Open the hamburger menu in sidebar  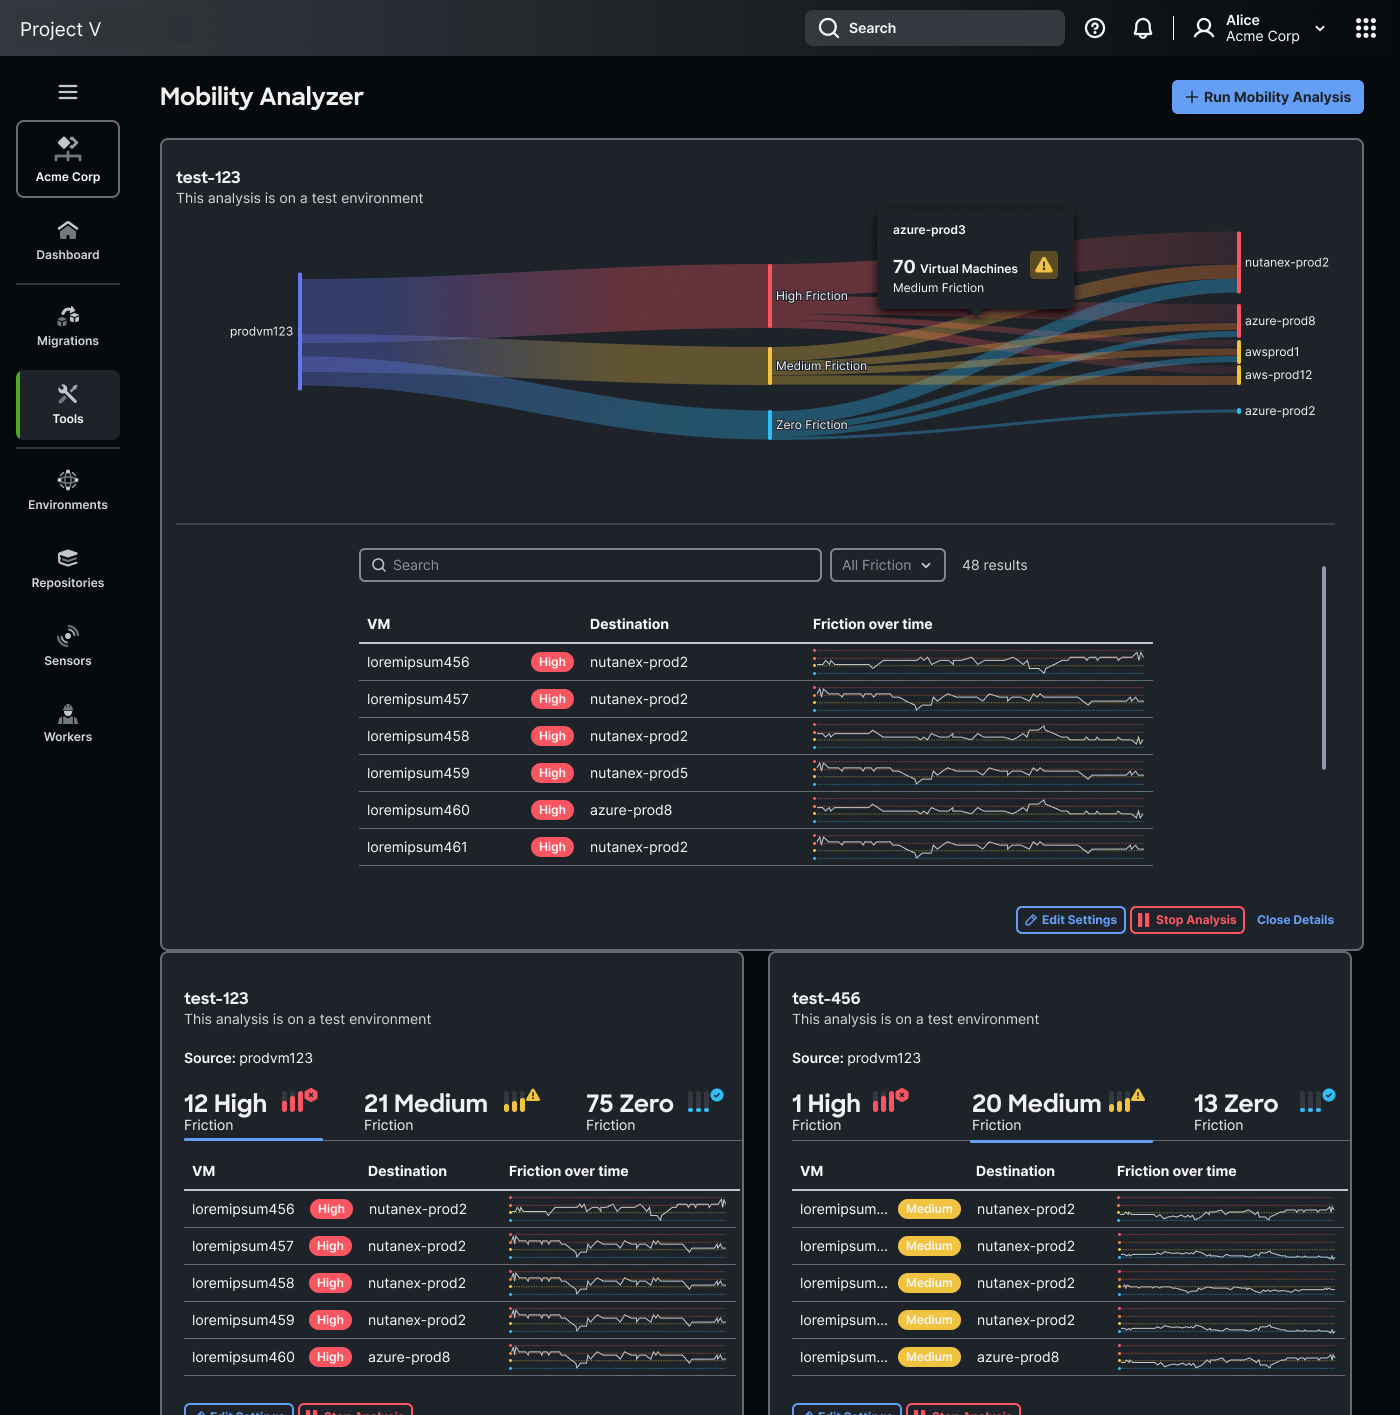68,92
